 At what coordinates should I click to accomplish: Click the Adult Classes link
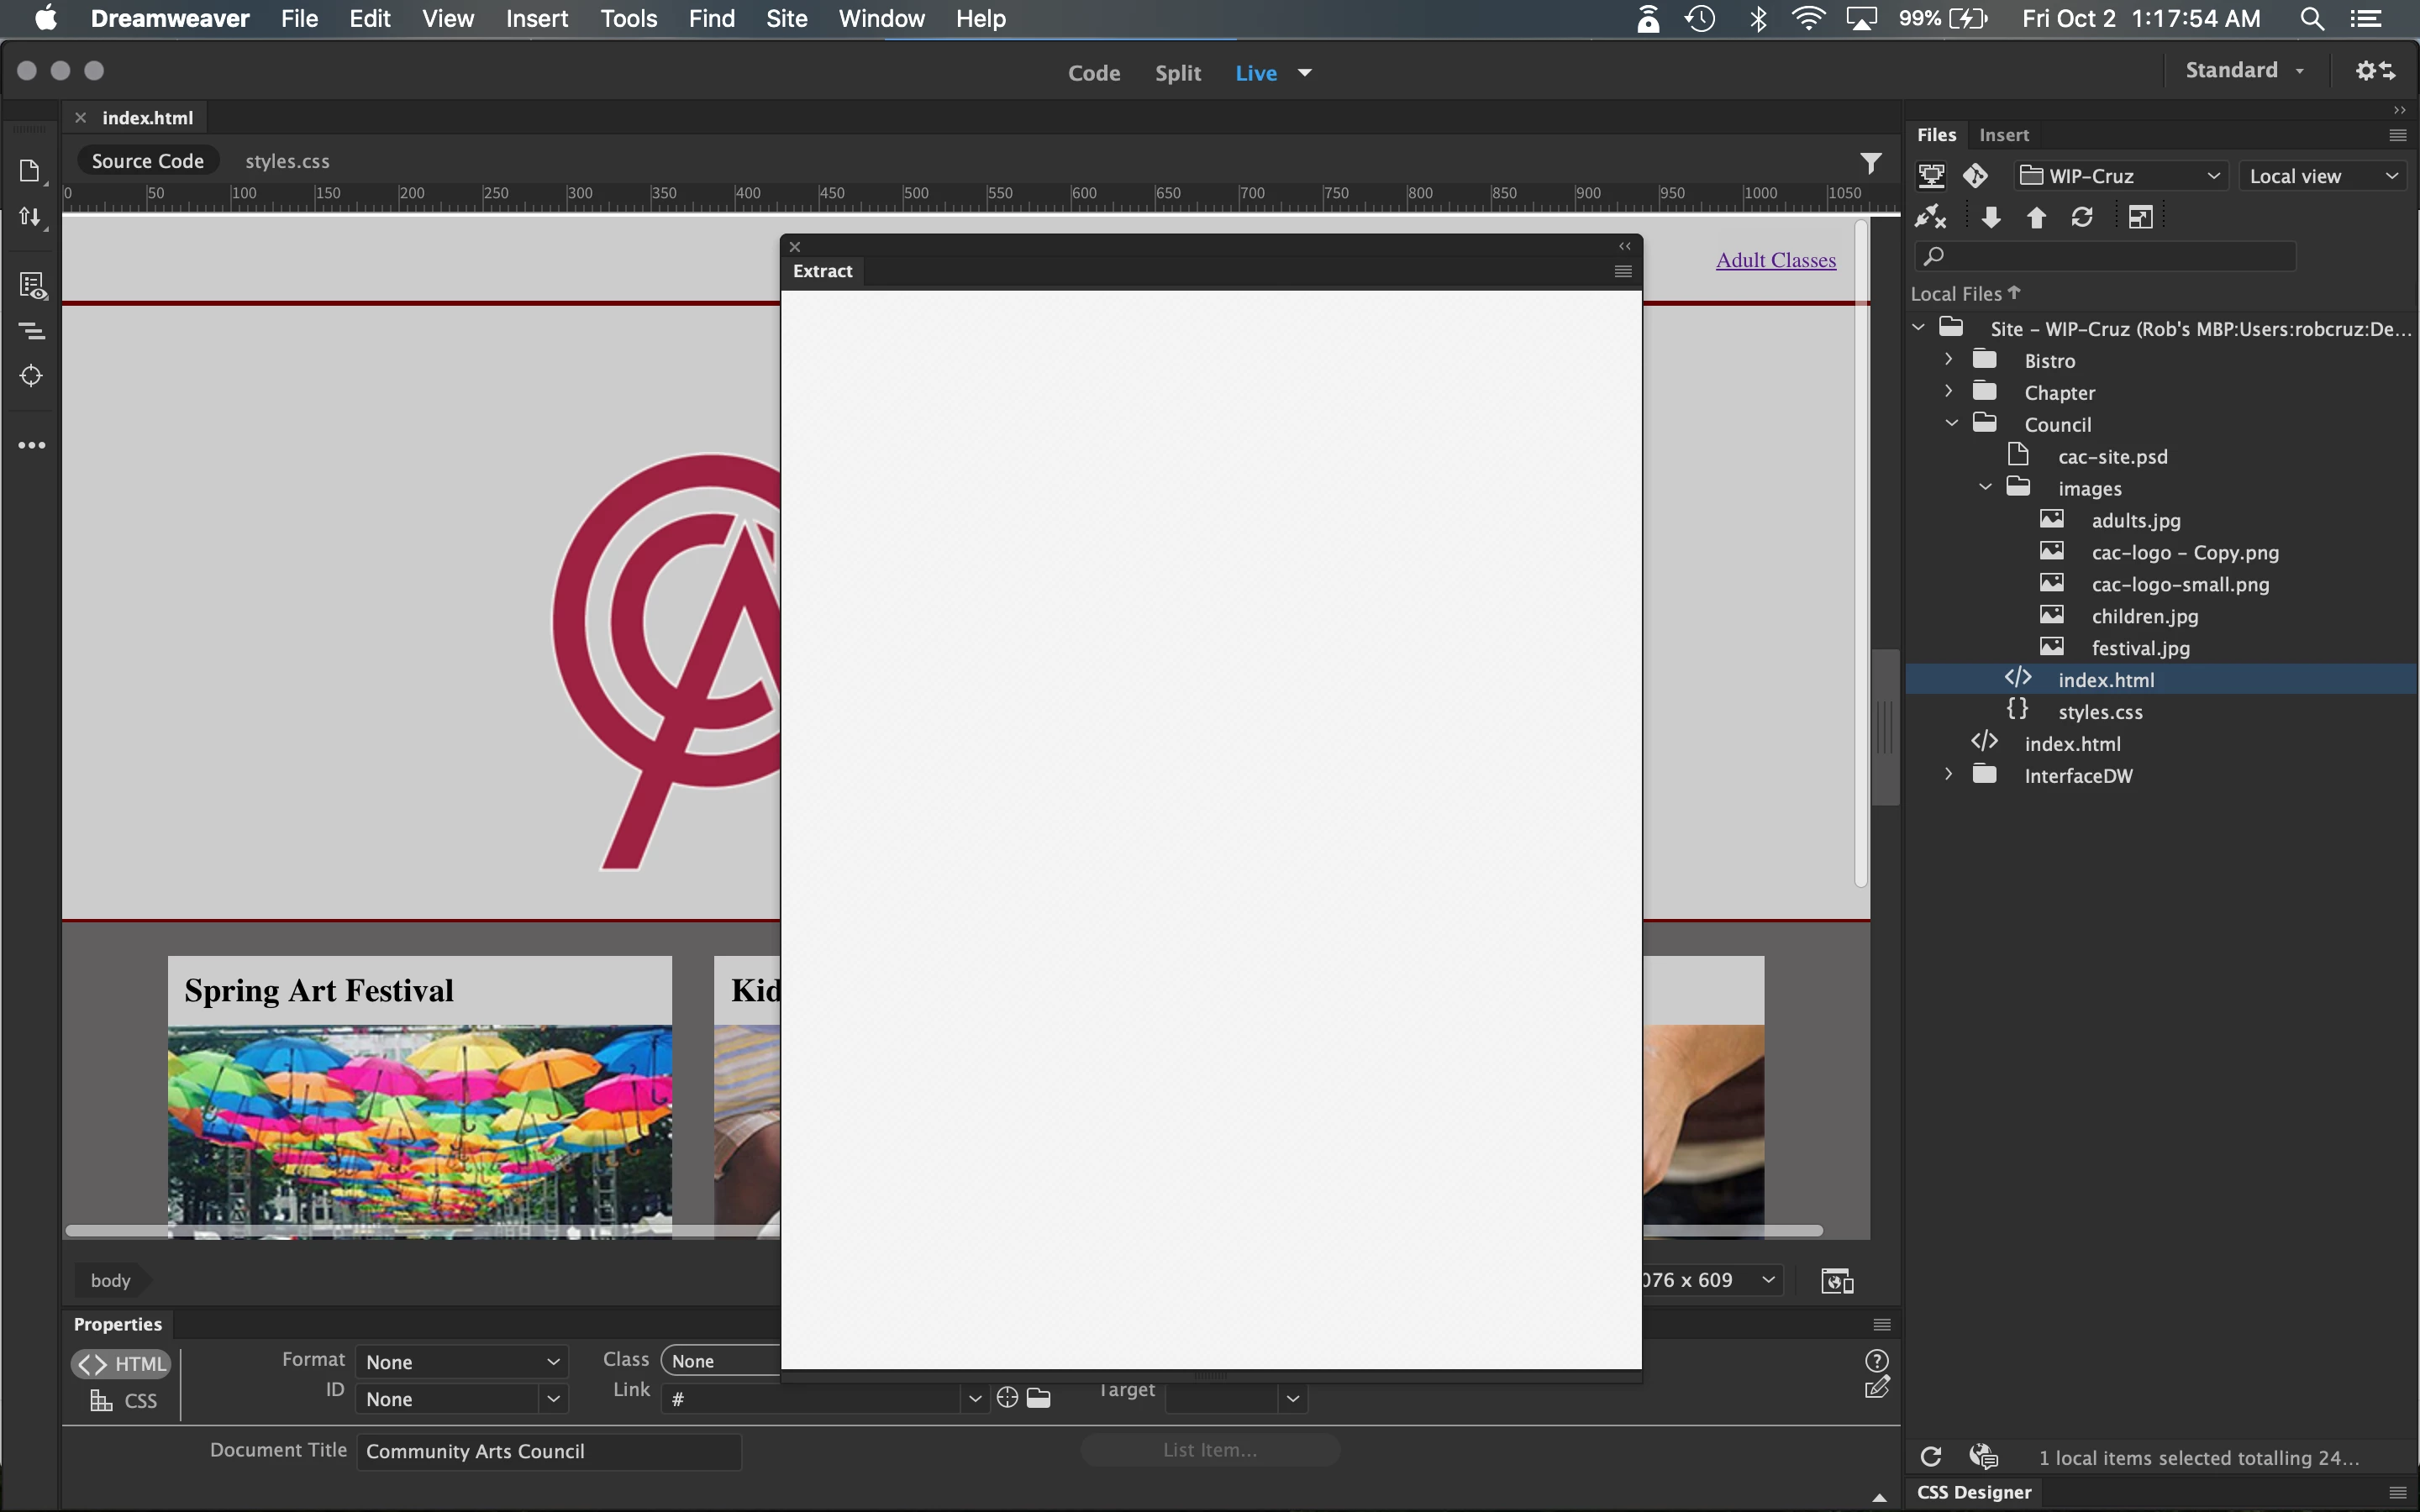[1775, 260]
